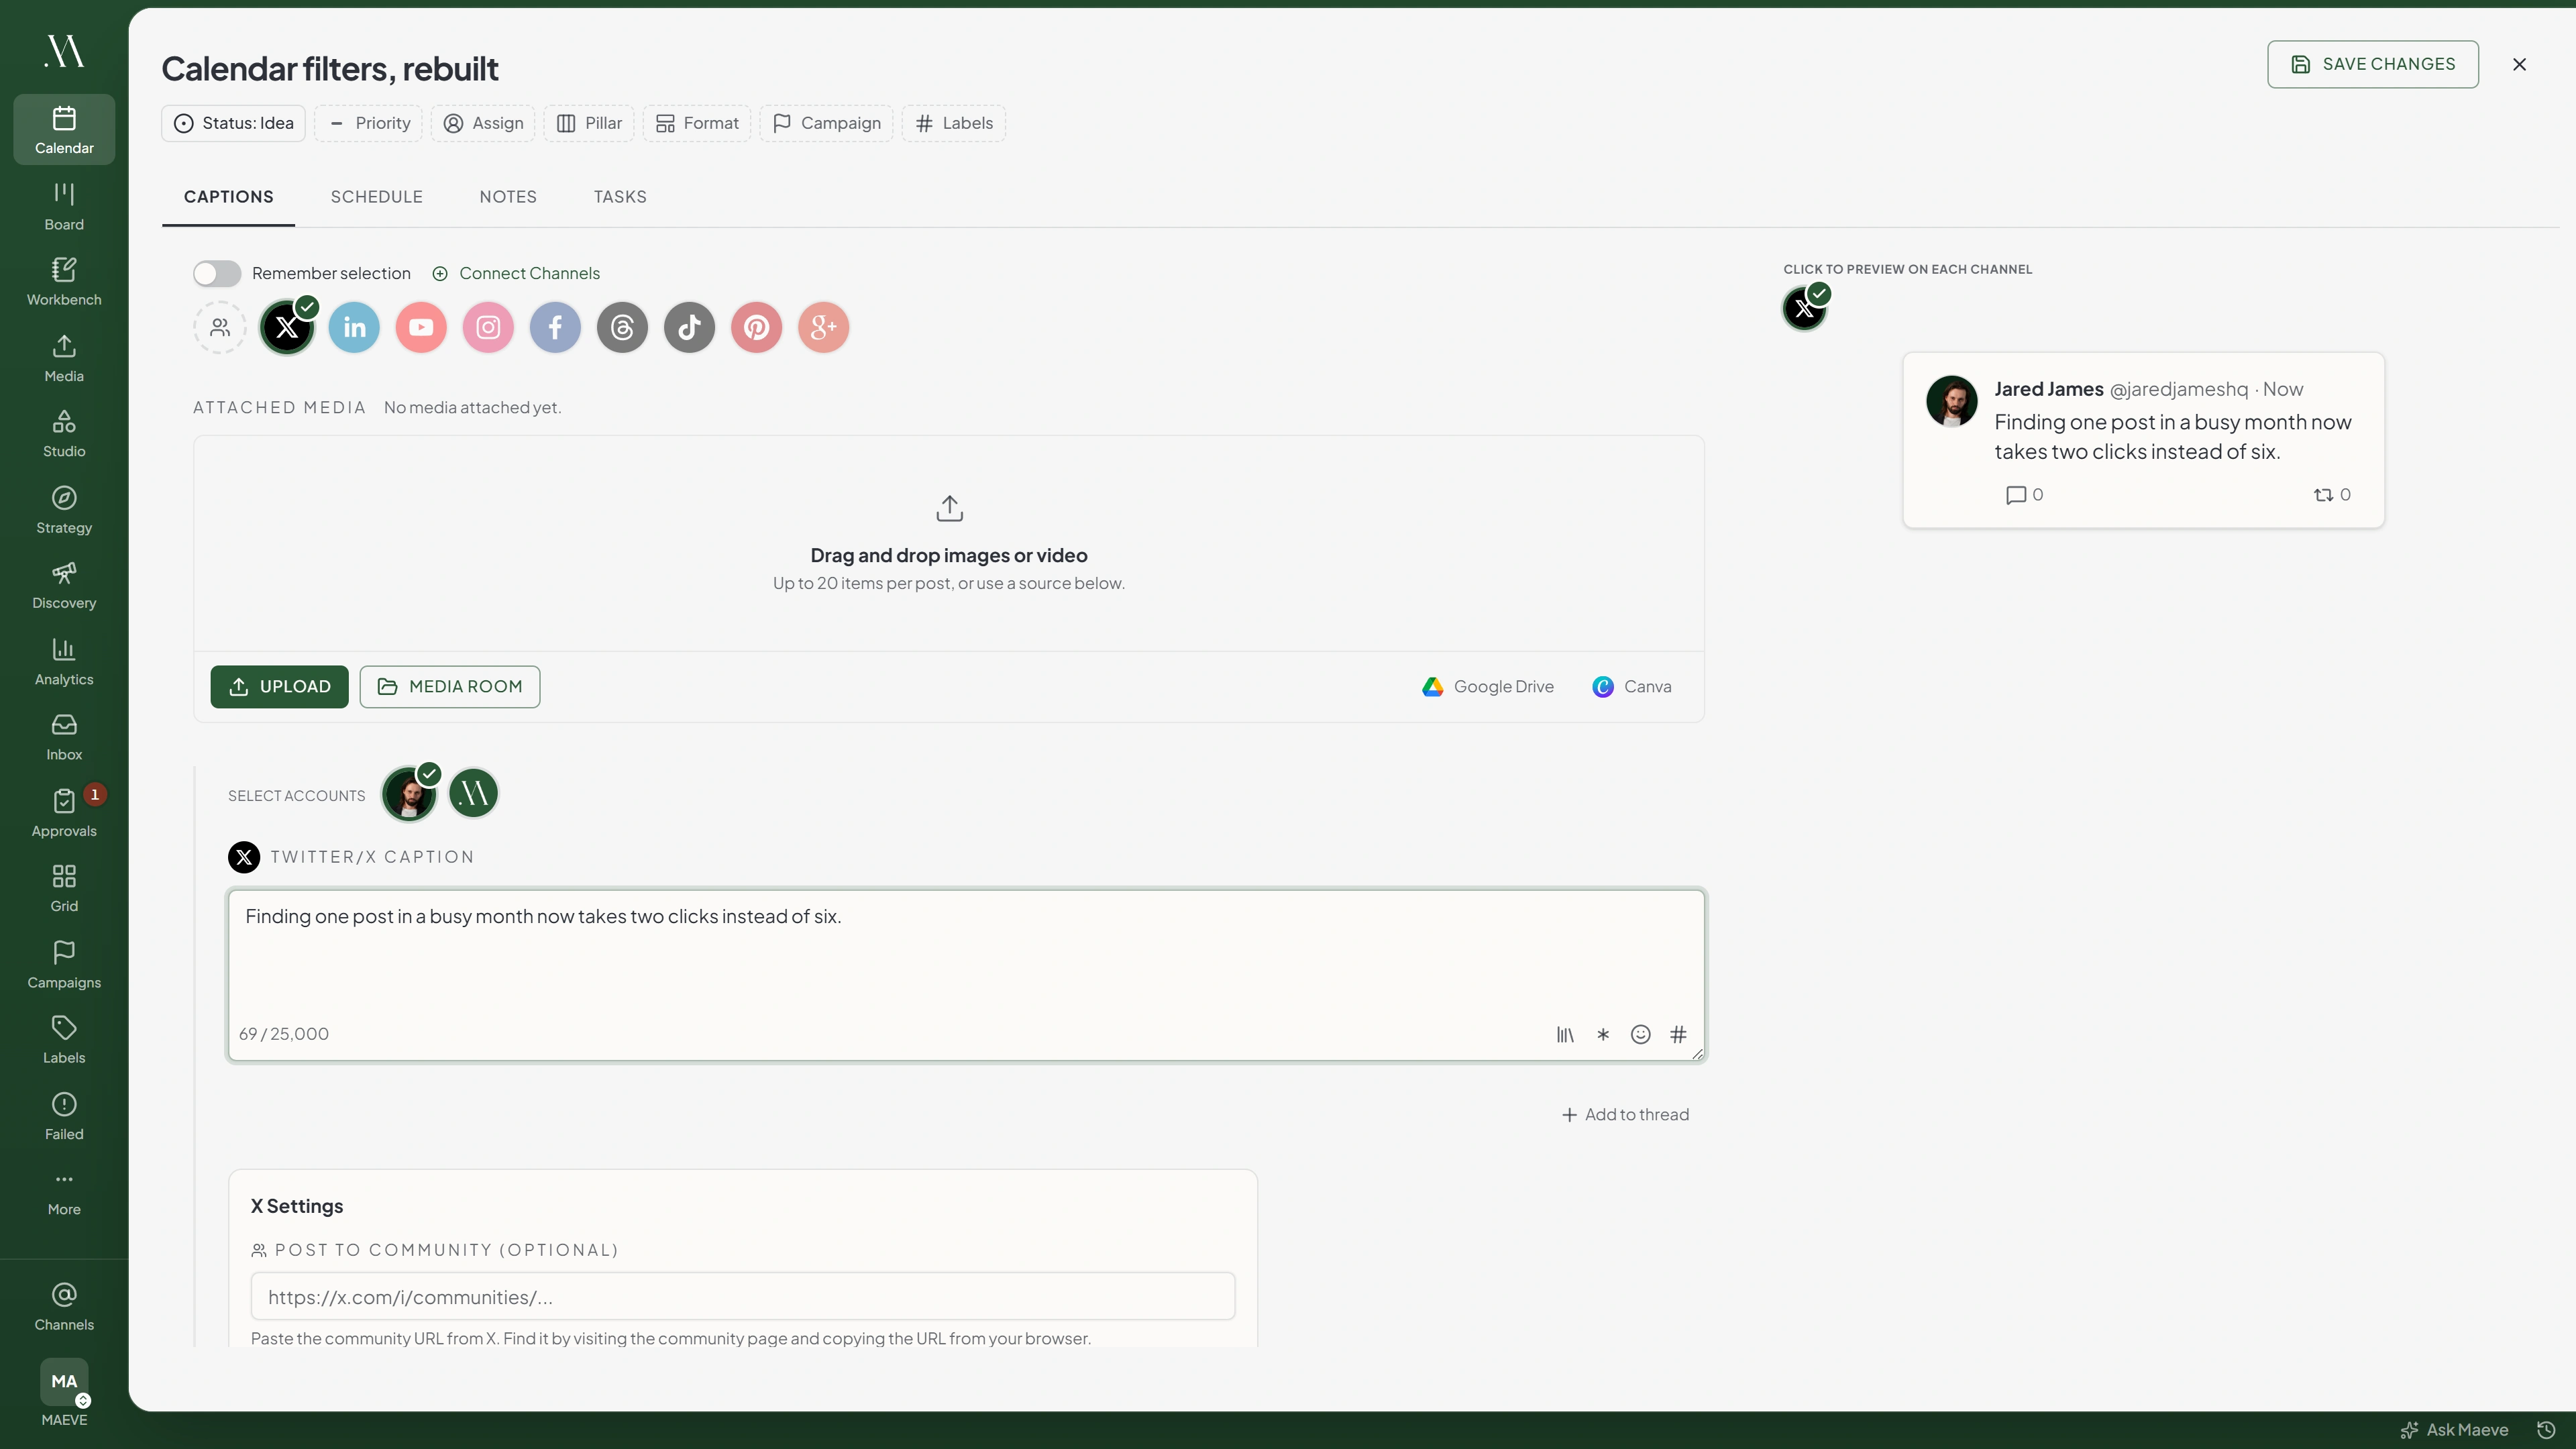Open the Status: Idea dropdown
The height and width of the screenshot is (1449, 2576).
tap(233, 123)
